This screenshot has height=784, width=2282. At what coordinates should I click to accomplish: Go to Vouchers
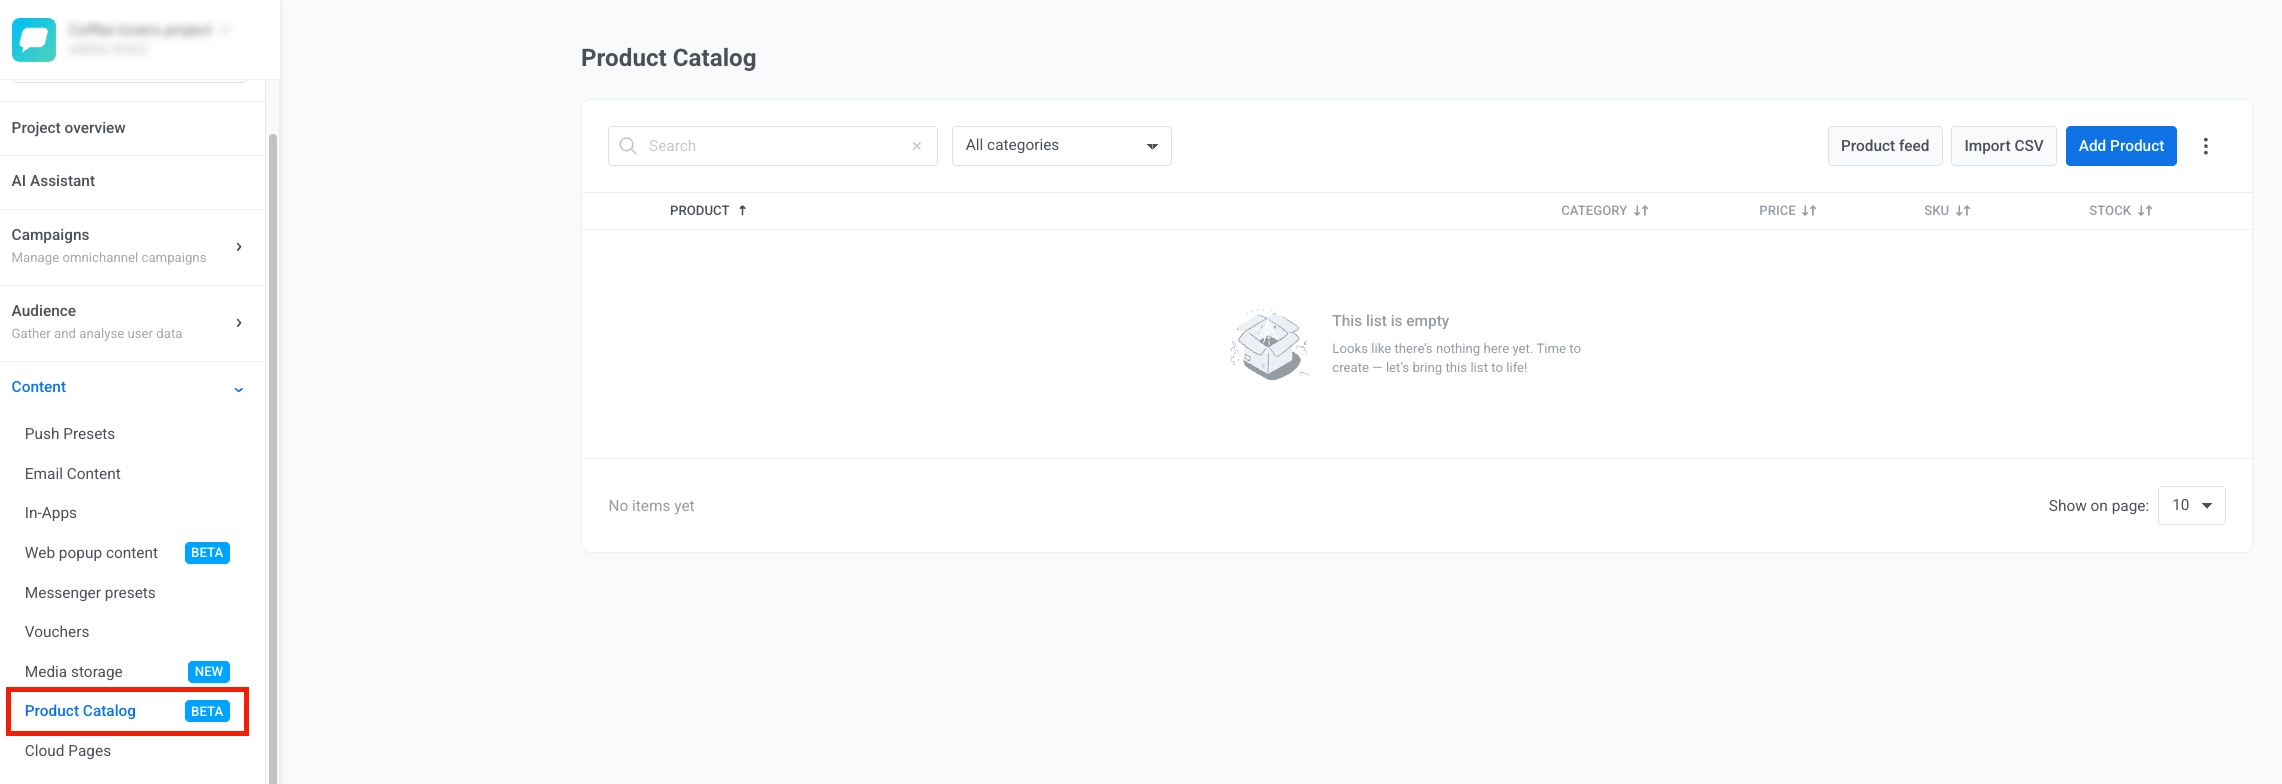coord(57,632)
